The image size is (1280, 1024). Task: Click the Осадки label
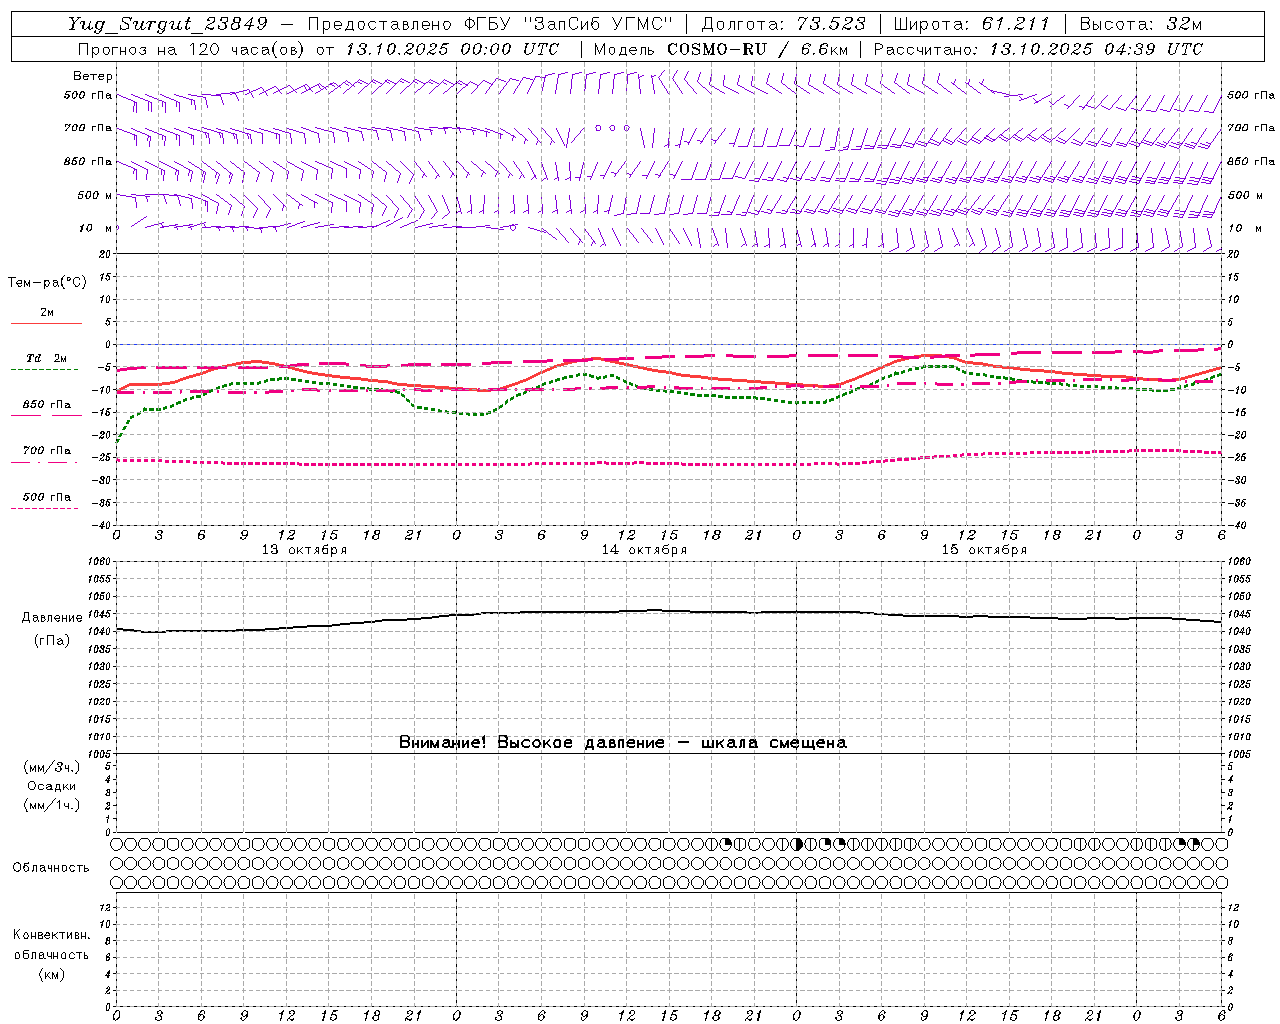coord(52,786)
